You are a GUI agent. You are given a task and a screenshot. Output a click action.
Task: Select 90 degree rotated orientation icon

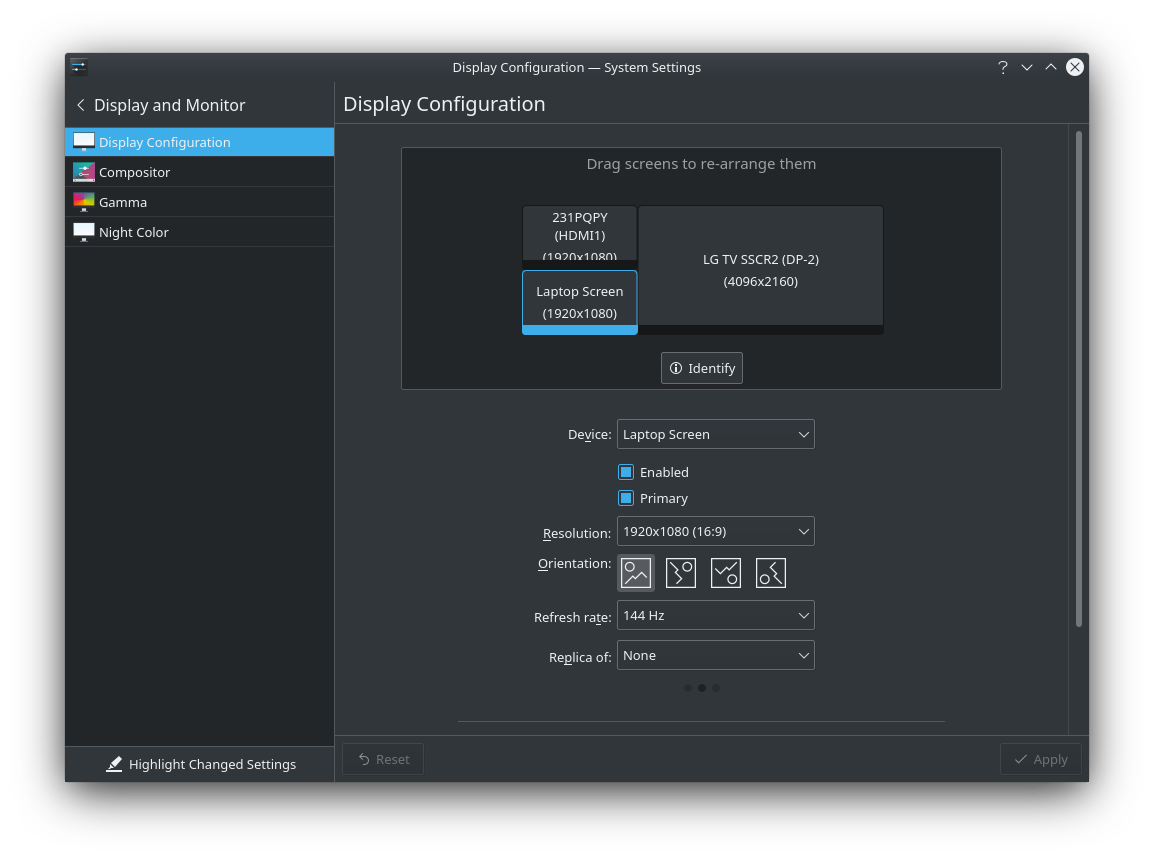click(x=681, y=573)
